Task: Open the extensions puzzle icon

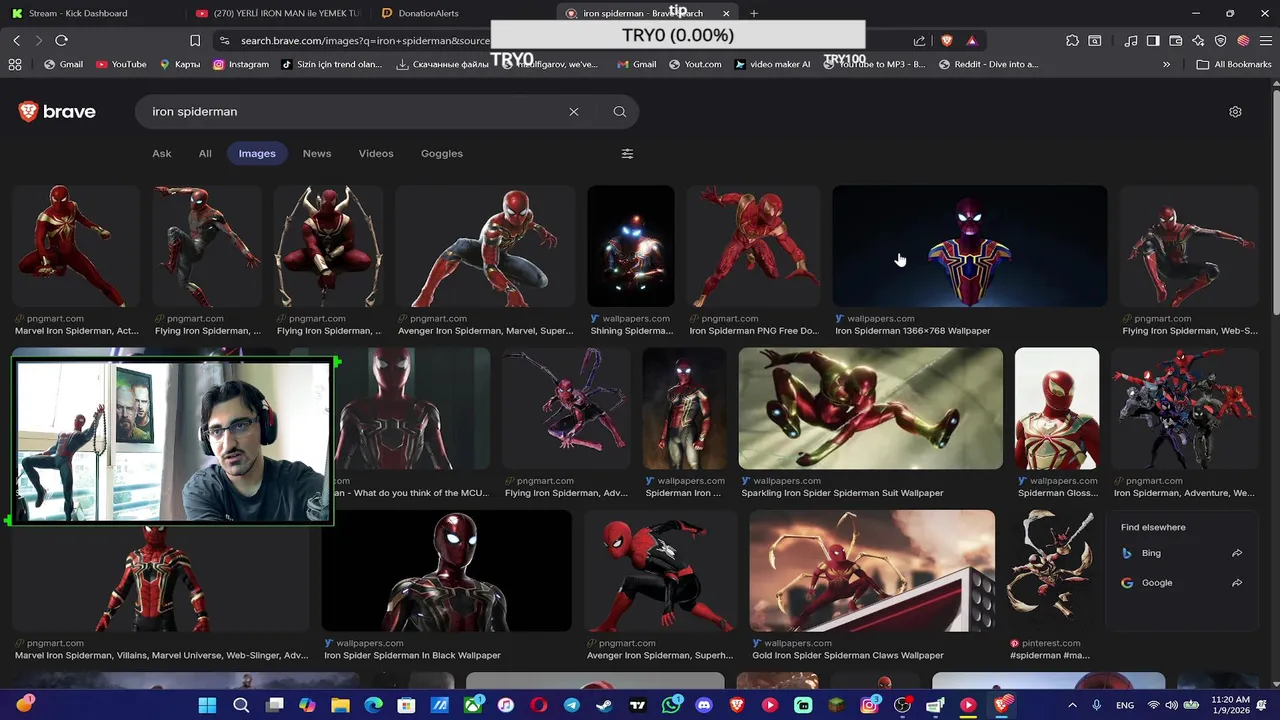Action: tap(1072, 41)
